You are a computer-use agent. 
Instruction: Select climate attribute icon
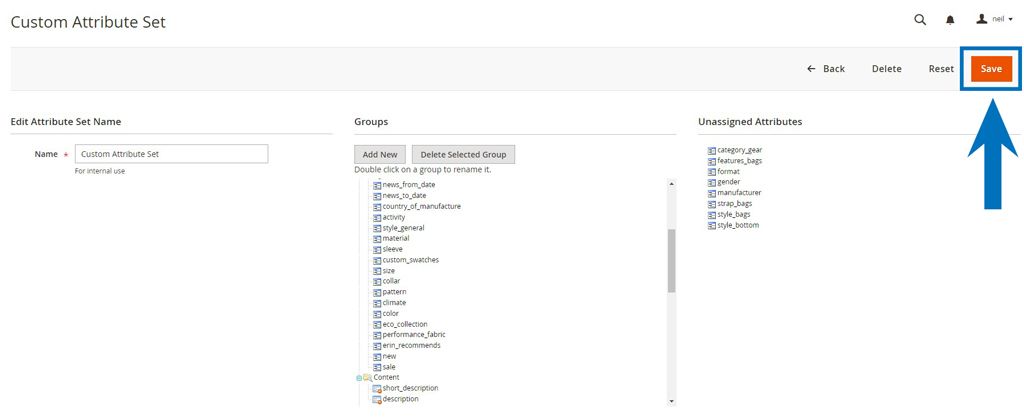(377, 303)
